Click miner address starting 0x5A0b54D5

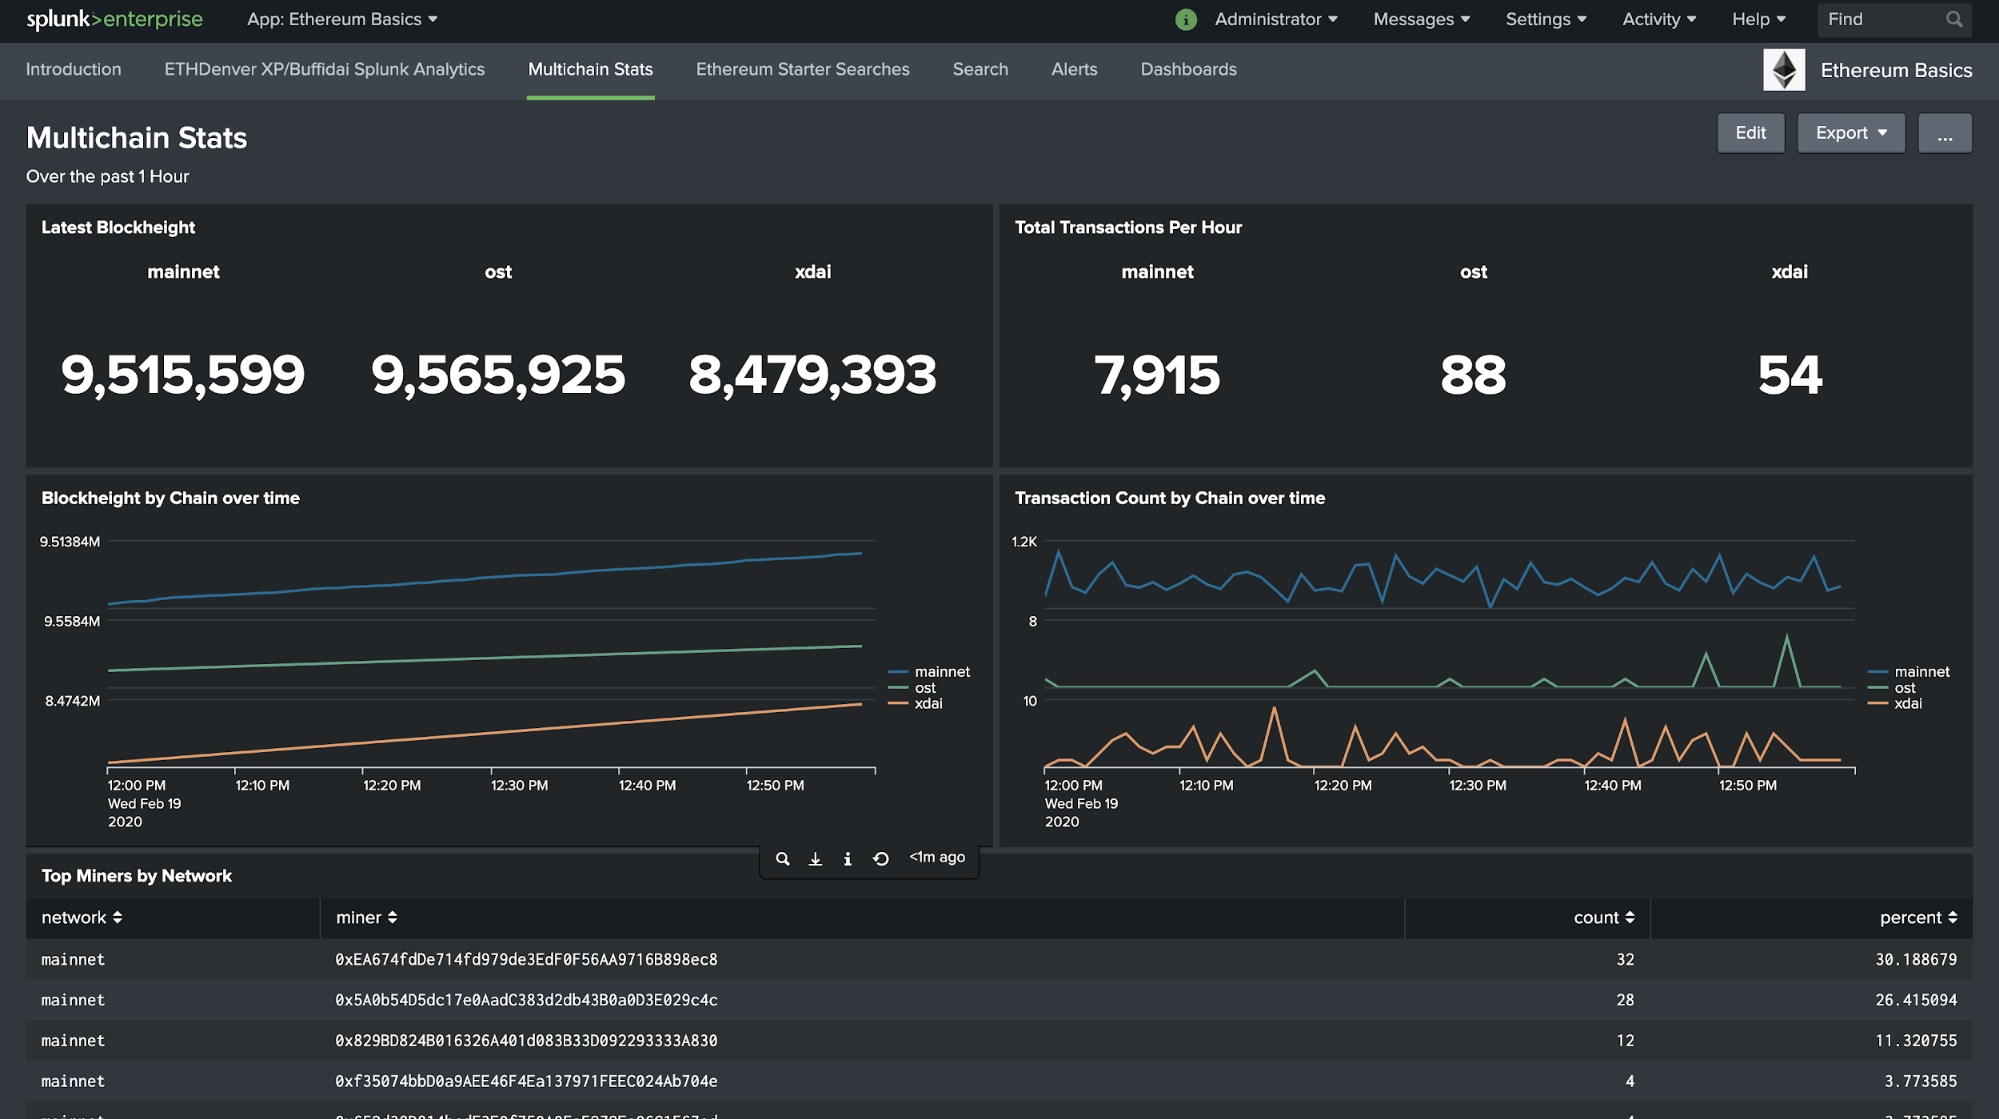tap(526, 1000)
